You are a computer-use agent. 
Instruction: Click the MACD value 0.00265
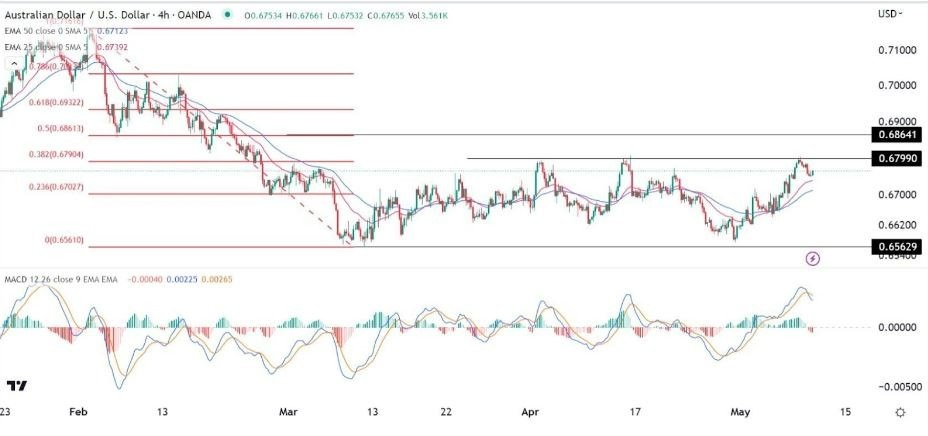click(x=217, y=279)
